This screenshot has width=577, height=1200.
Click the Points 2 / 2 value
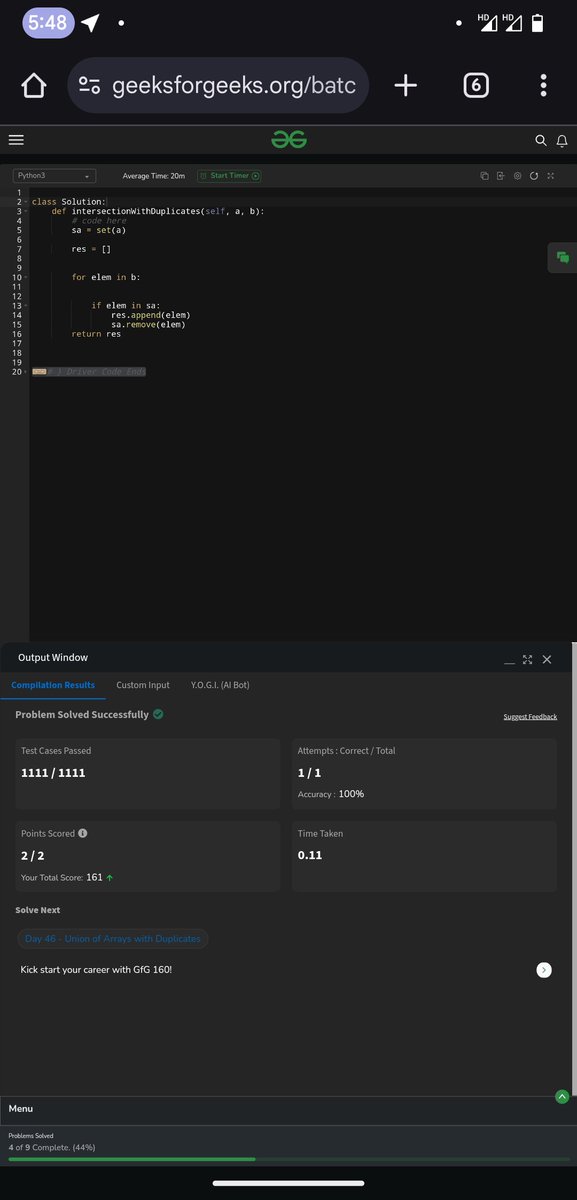coord(33,855)
